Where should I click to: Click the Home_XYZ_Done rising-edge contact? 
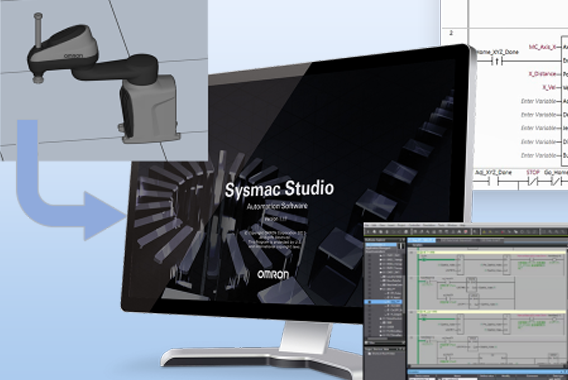[x=497, y=62]
